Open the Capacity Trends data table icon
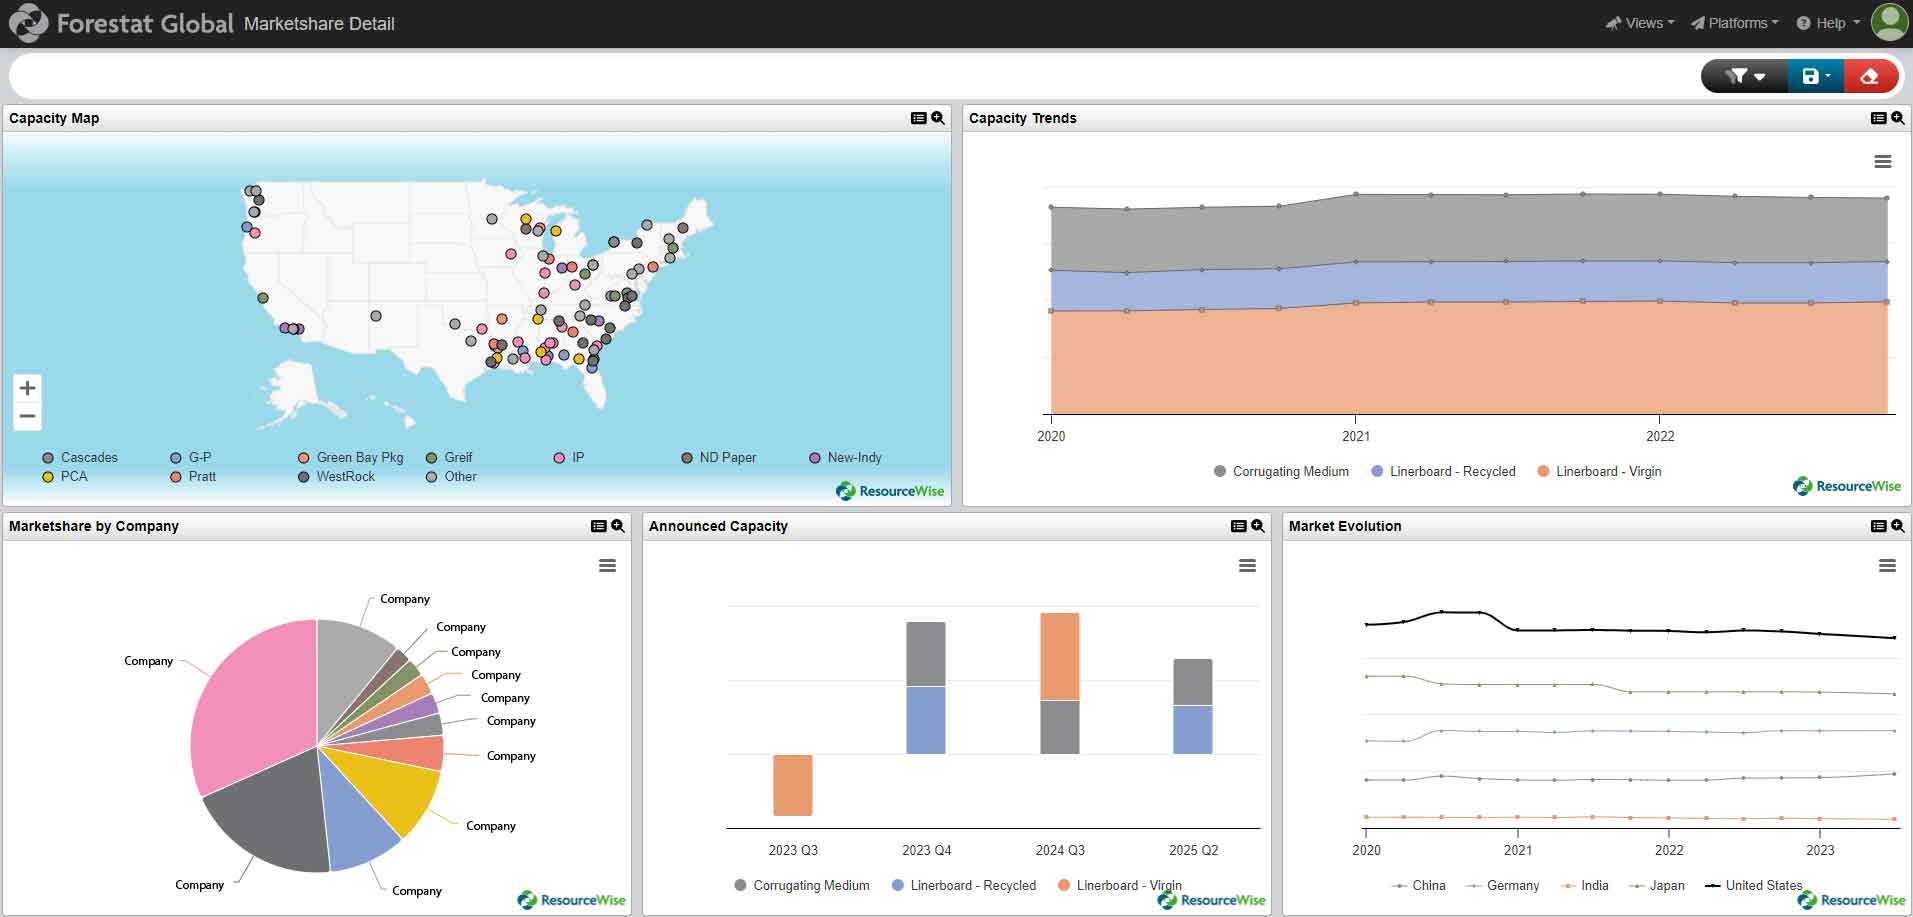Image resolution: width=1913 pixels, height=917 pixels. pos(1878,118)
